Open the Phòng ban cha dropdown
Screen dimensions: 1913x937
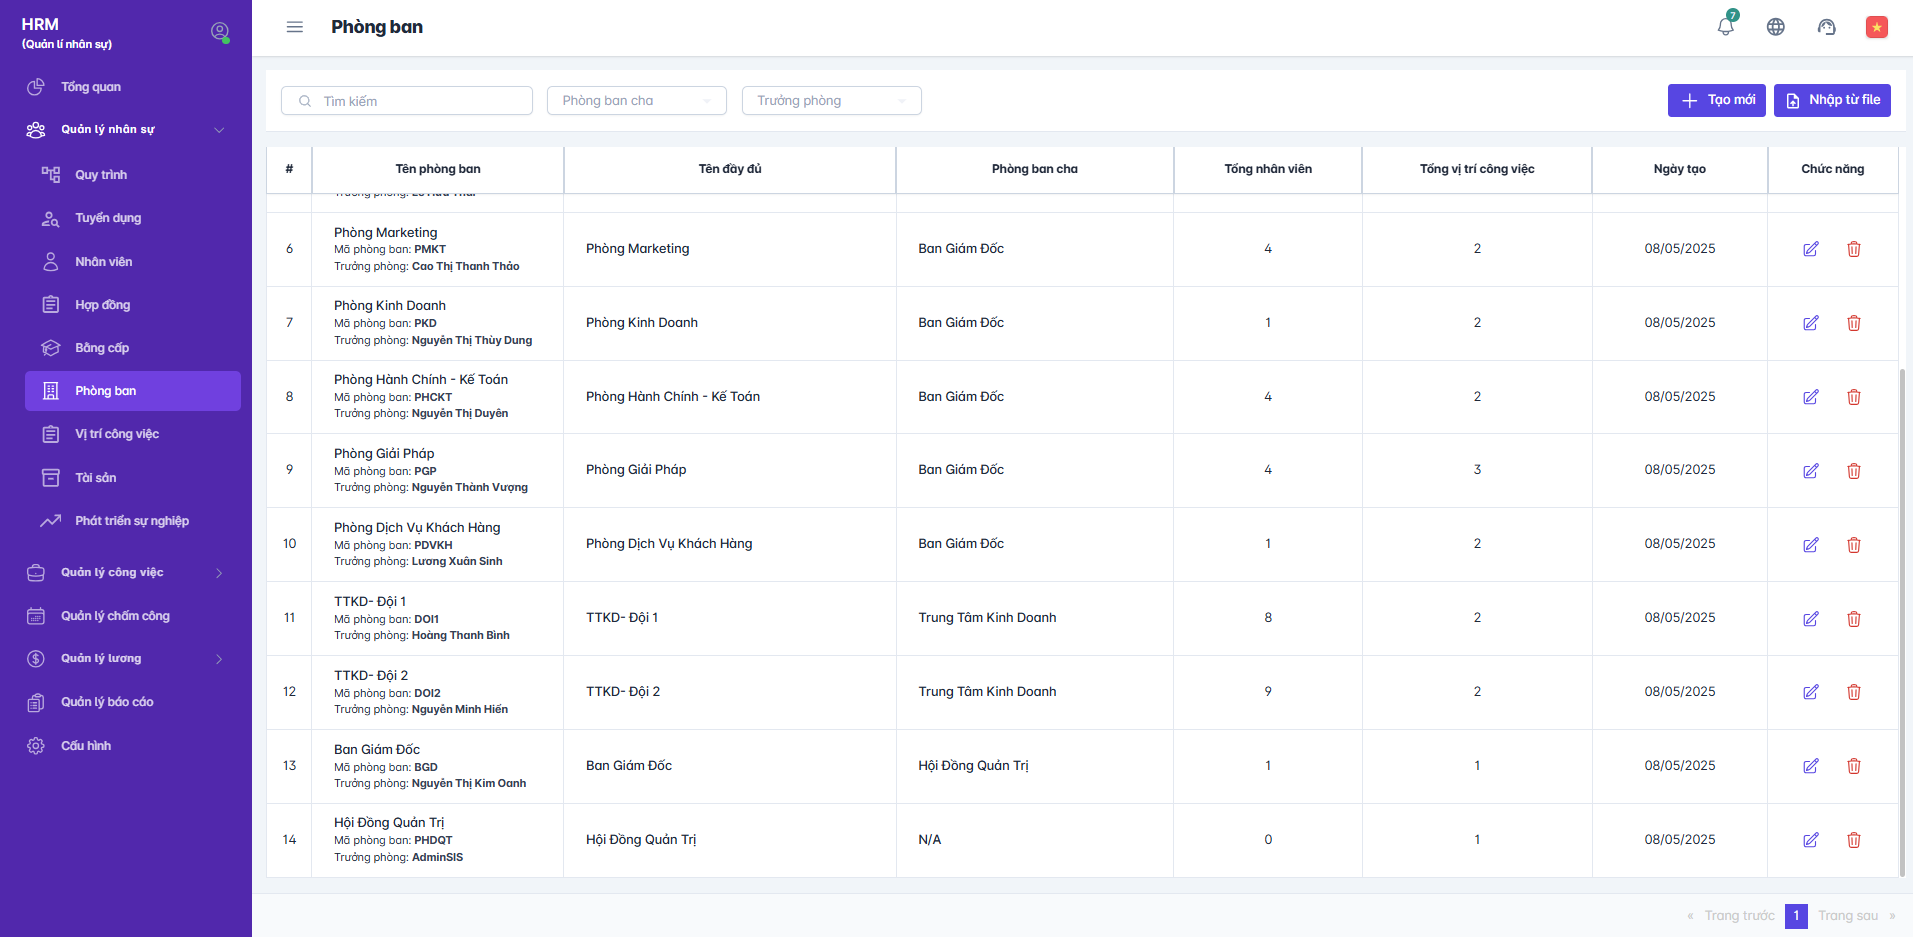click(636, 101)
